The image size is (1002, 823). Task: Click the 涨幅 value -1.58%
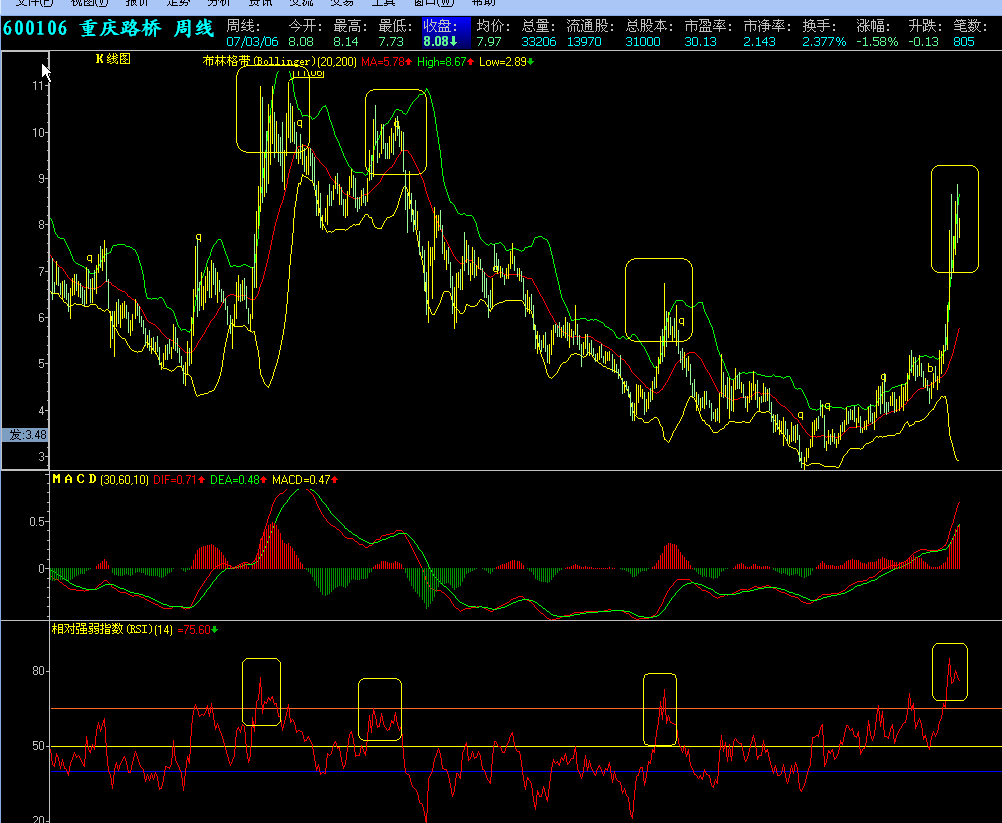click(x=877, y=42)
